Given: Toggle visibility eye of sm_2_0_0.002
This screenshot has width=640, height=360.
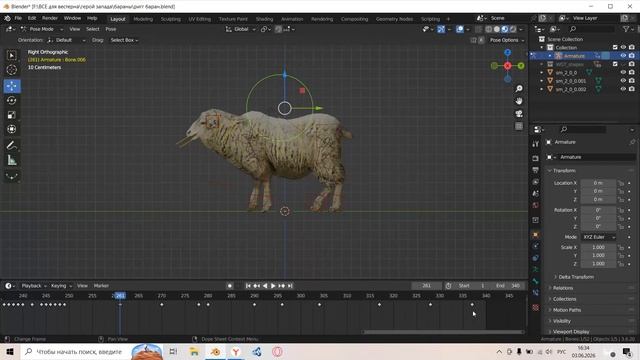Looking at the screenshot, I should point(623,89).
